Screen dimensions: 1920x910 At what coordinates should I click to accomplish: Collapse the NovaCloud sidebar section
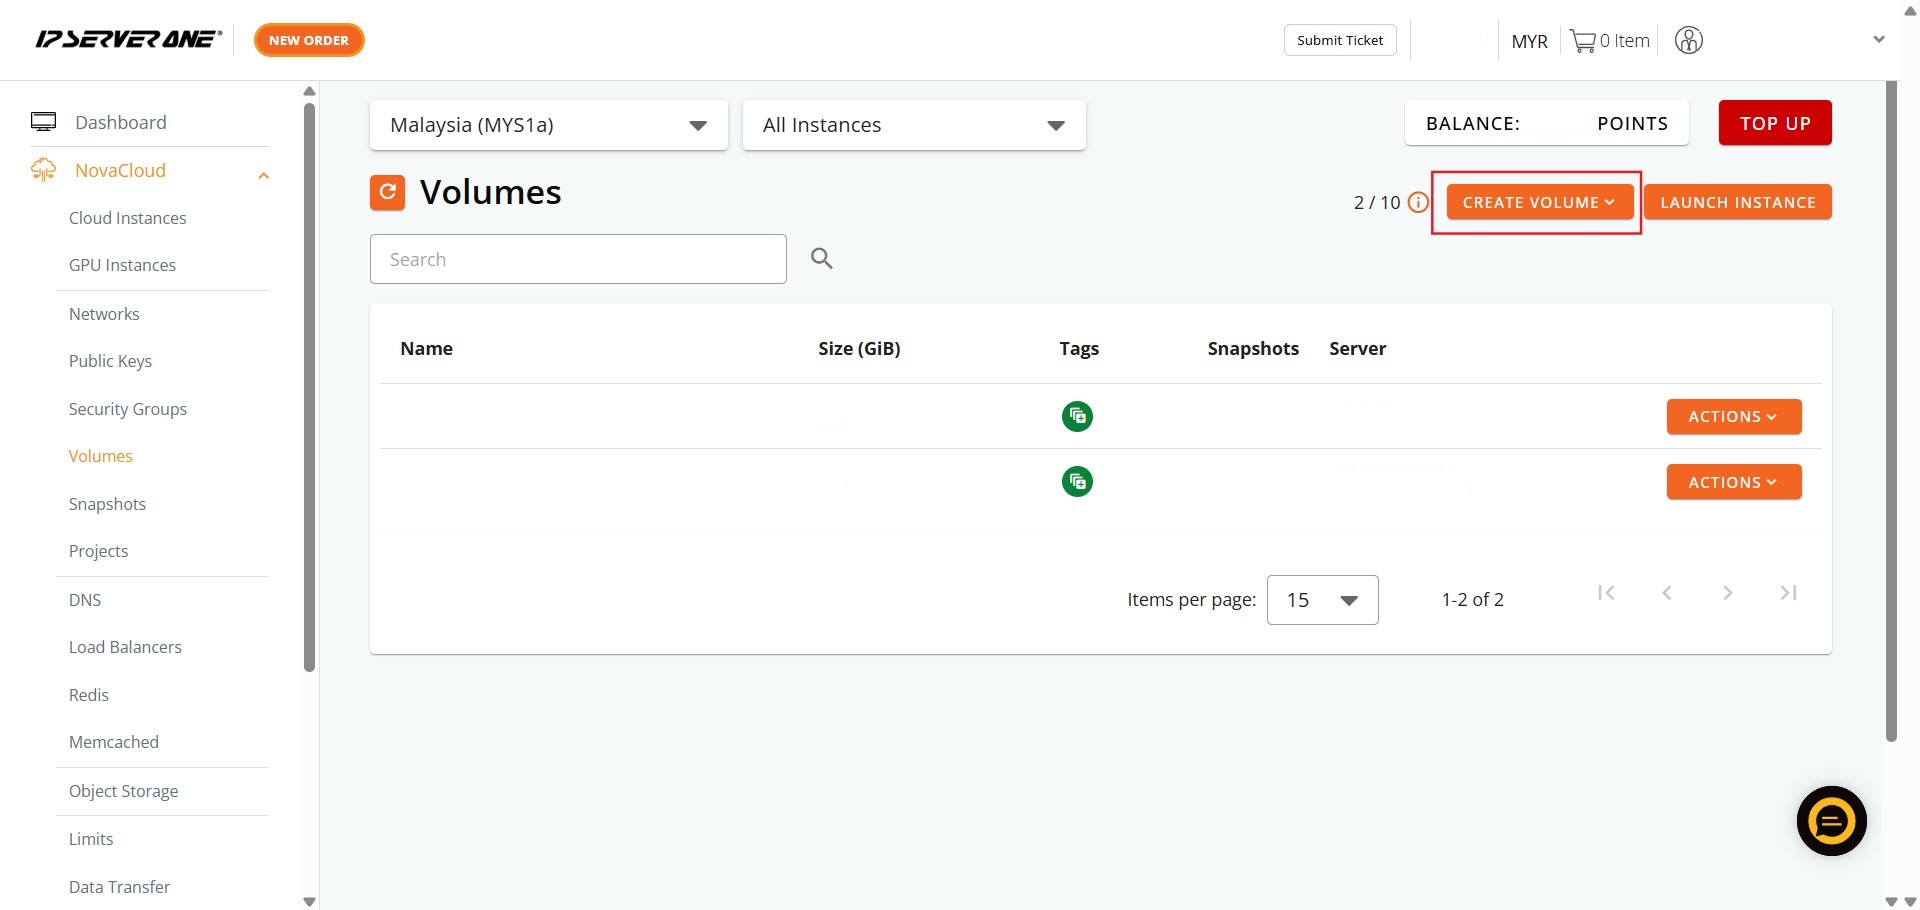pyautogui.click(x=263, y=175)
